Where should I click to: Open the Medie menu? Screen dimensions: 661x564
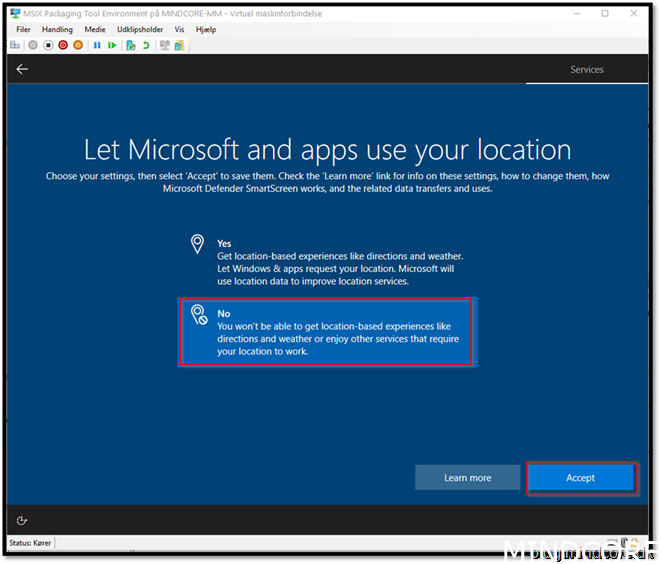(x=95, y=30)
